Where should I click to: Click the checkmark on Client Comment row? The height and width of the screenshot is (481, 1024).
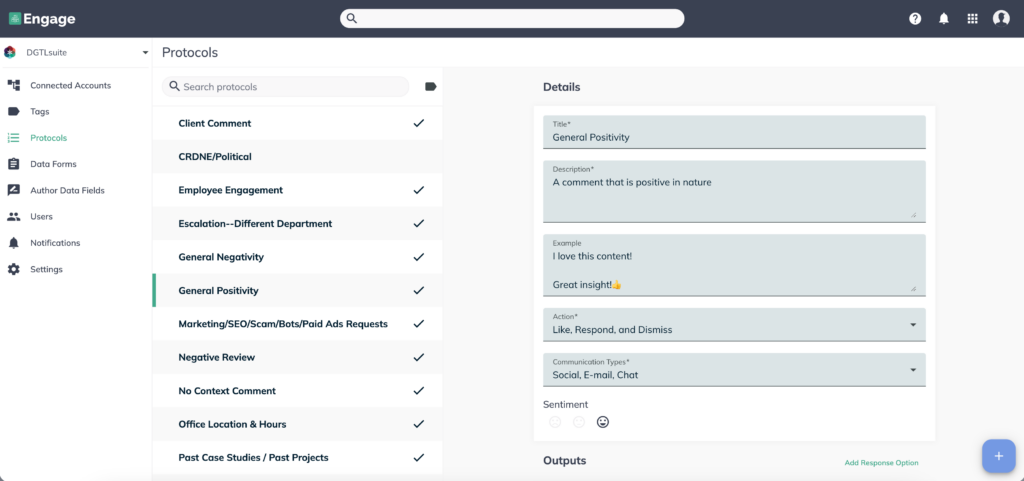coord(419,123)
